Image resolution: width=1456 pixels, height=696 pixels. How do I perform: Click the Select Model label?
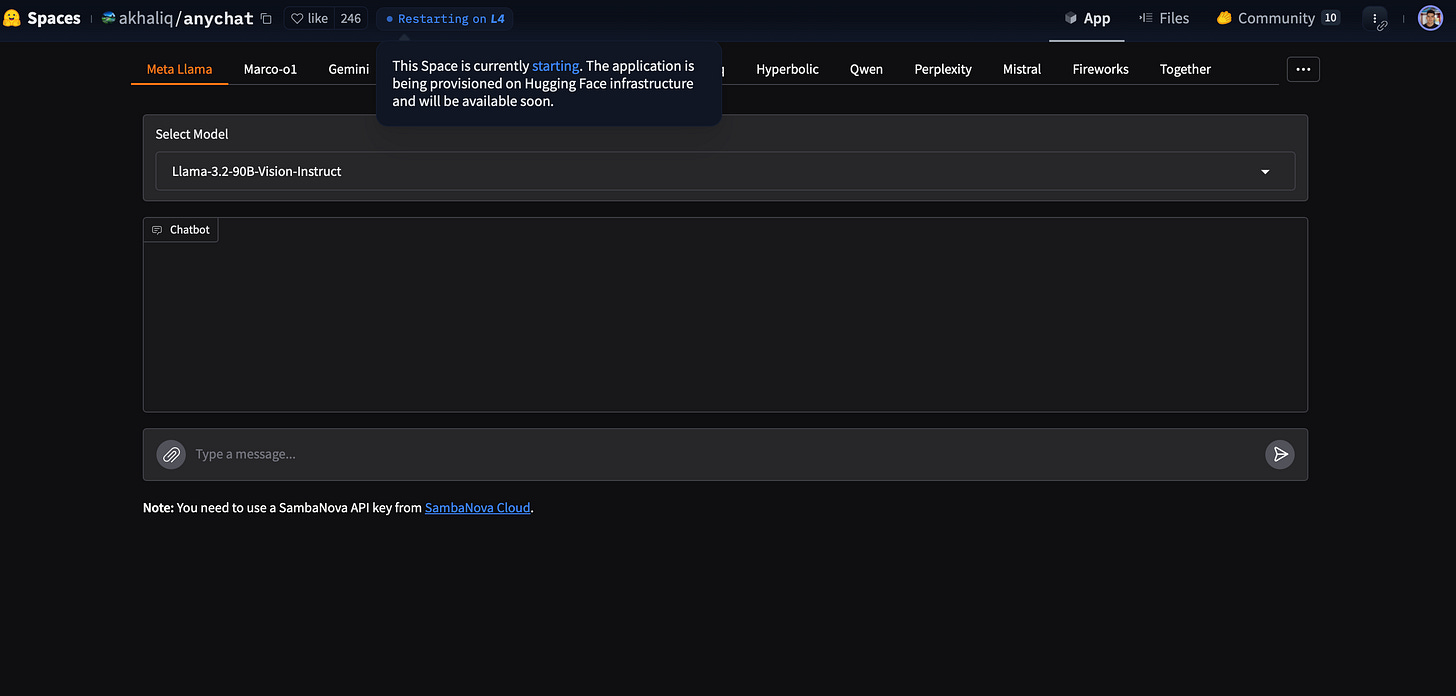click(x=192, y=134)
